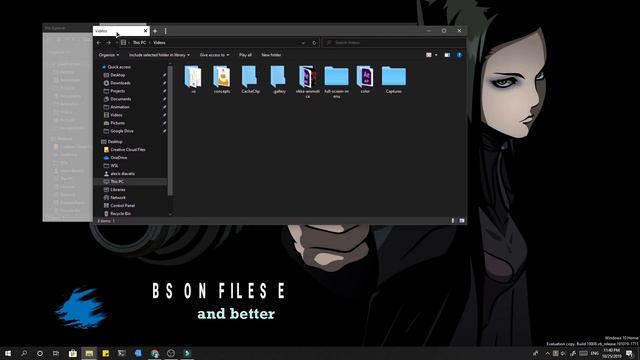The image size is (640, 360).
Task: Open the gallery folder
Action: [x=279, y=80]
